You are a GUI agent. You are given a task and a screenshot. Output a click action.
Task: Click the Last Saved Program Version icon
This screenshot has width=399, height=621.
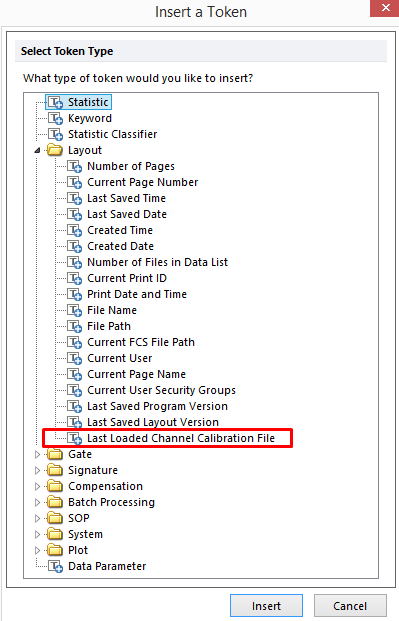coord(74,406)
